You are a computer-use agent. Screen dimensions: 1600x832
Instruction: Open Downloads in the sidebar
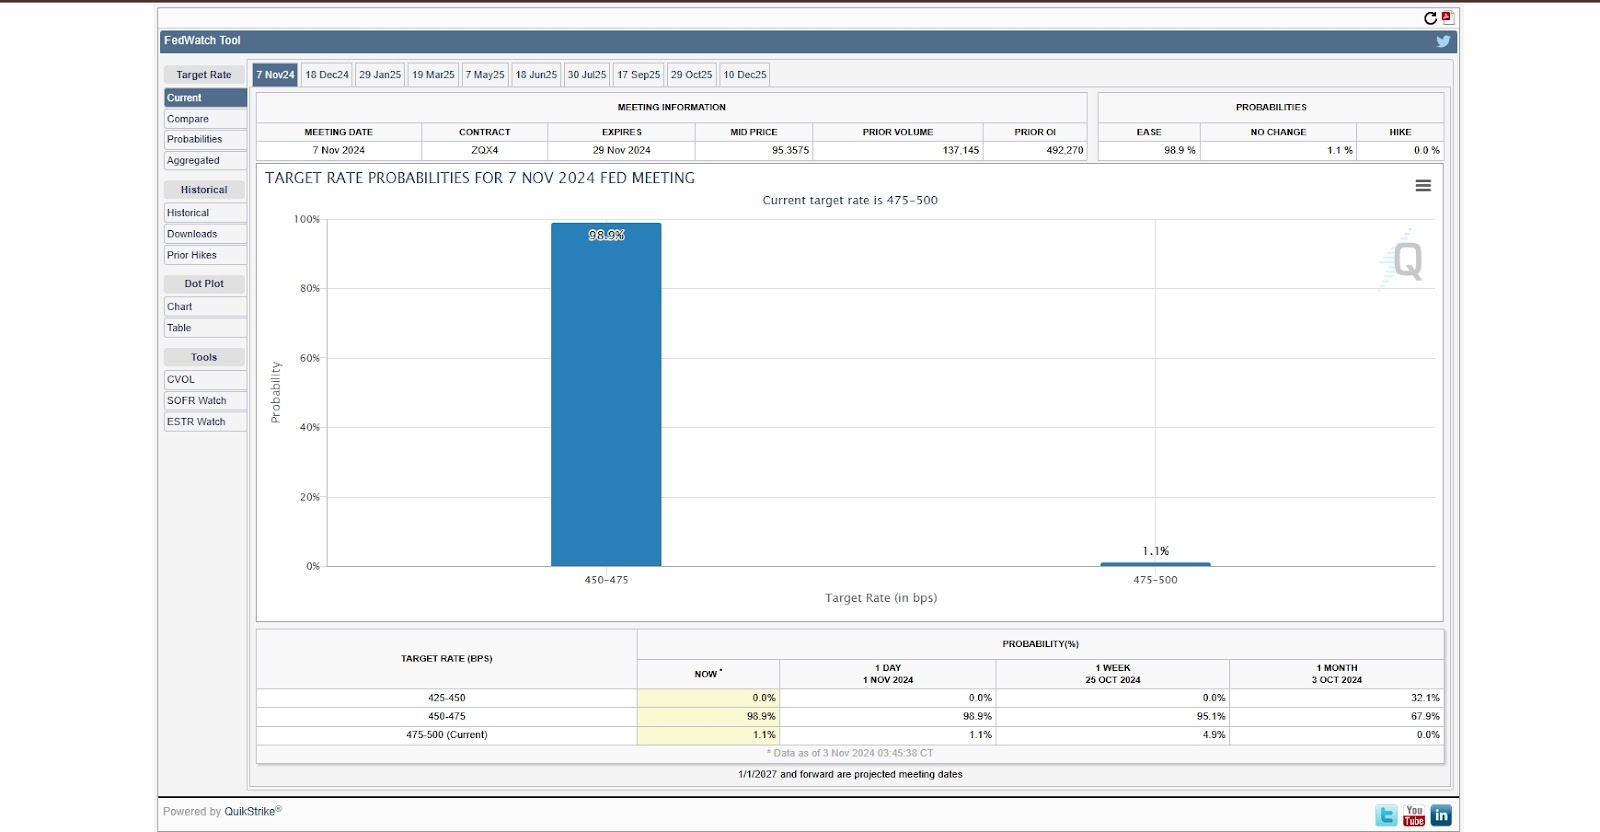(205, 234)
